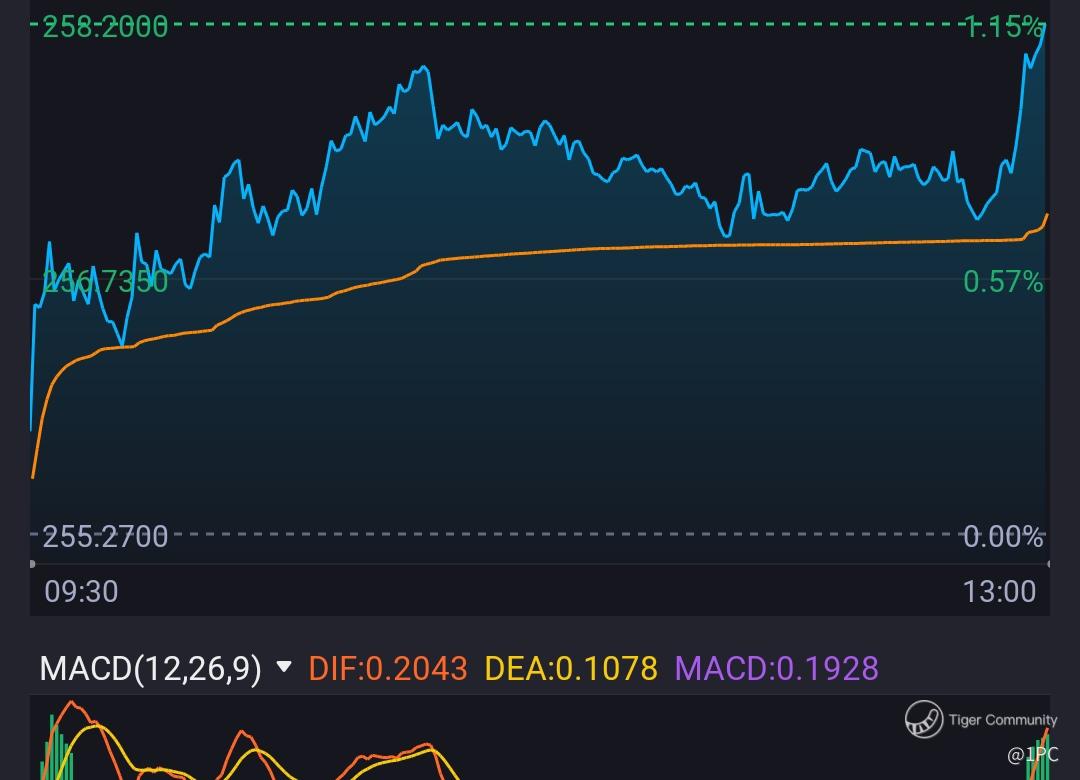Click the 09:30 start time marker
The width and height of the screenshot is (1080, 780).
click(81, 591)
